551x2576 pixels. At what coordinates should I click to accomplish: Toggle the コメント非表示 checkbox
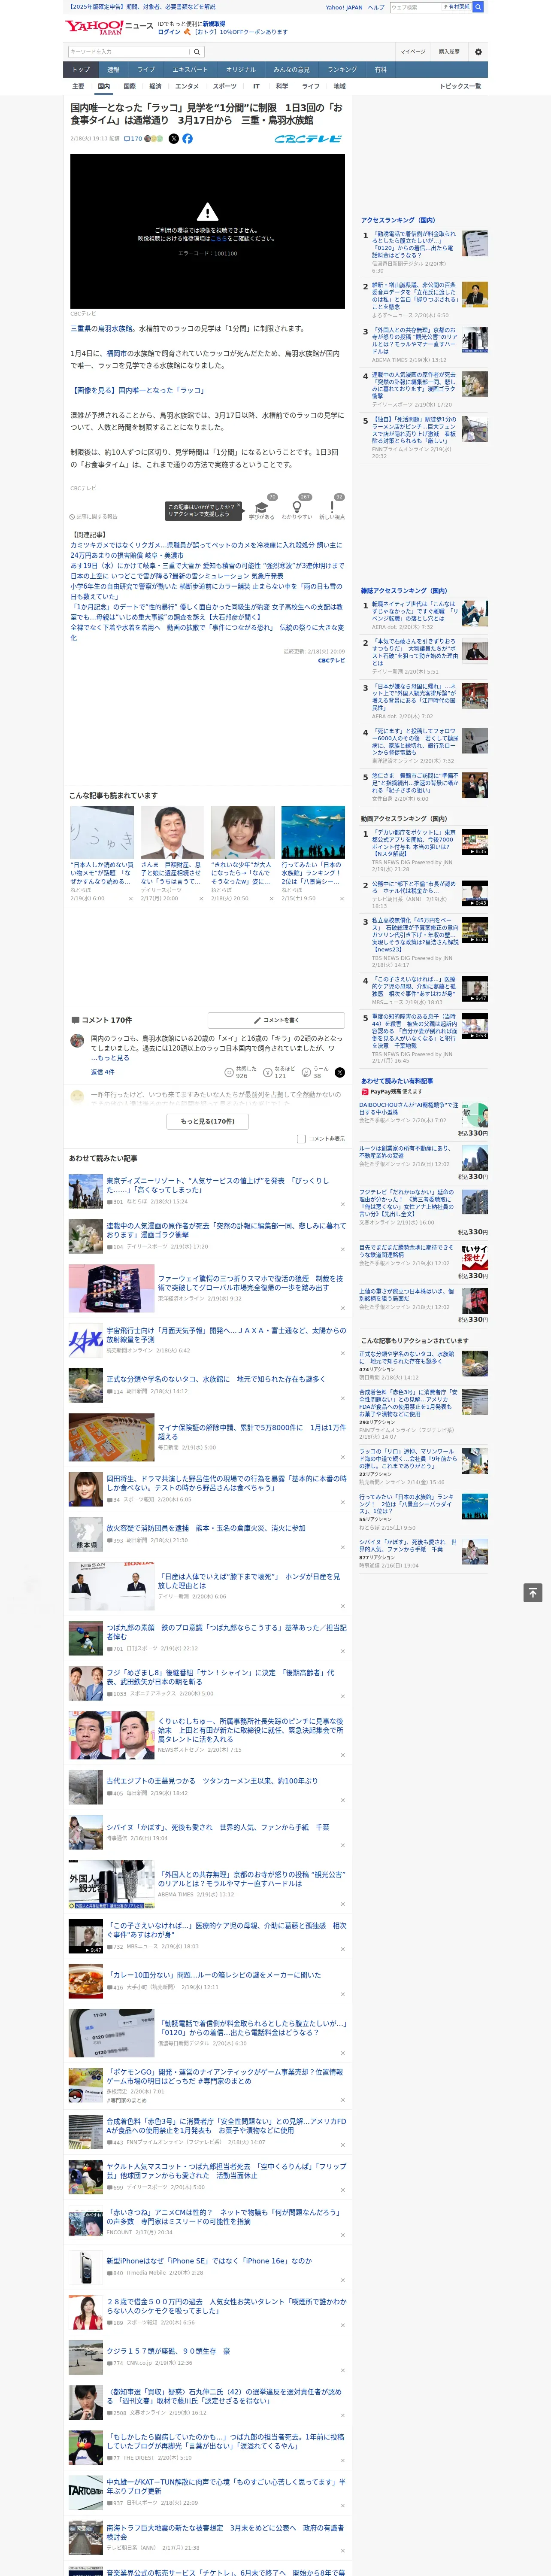[301, 1139]
